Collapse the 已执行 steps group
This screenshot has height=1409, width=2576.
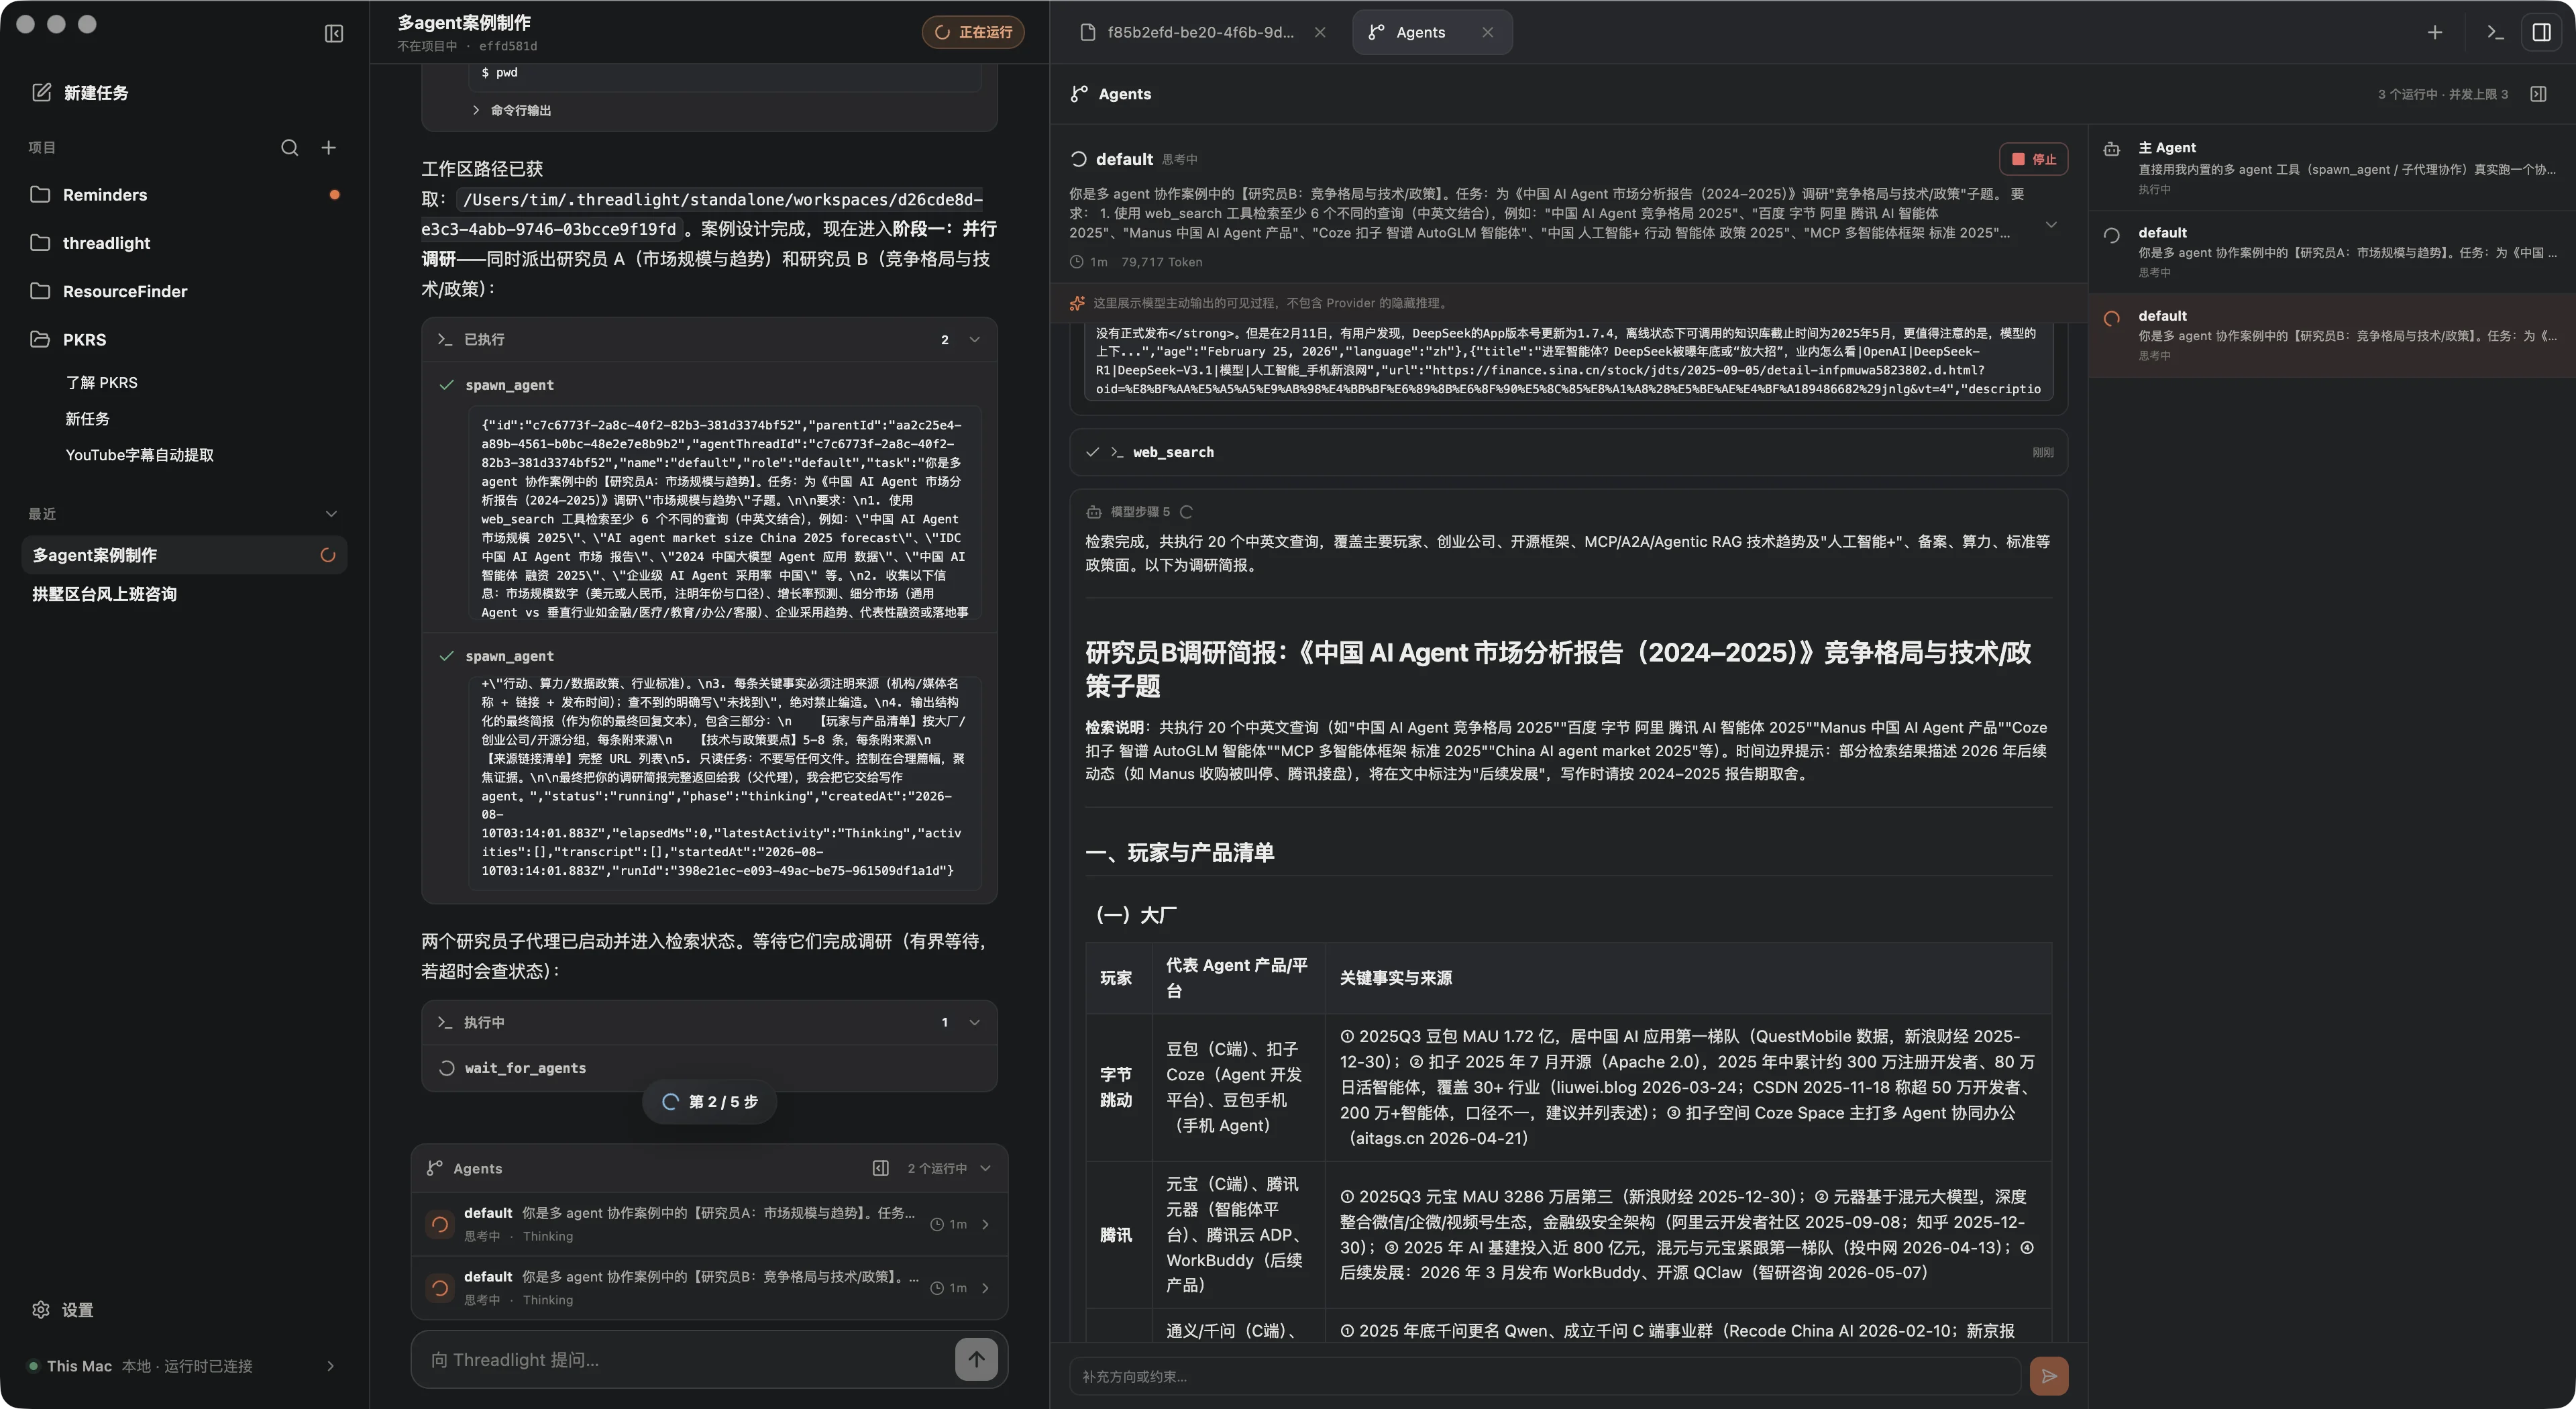pos(974,339)
